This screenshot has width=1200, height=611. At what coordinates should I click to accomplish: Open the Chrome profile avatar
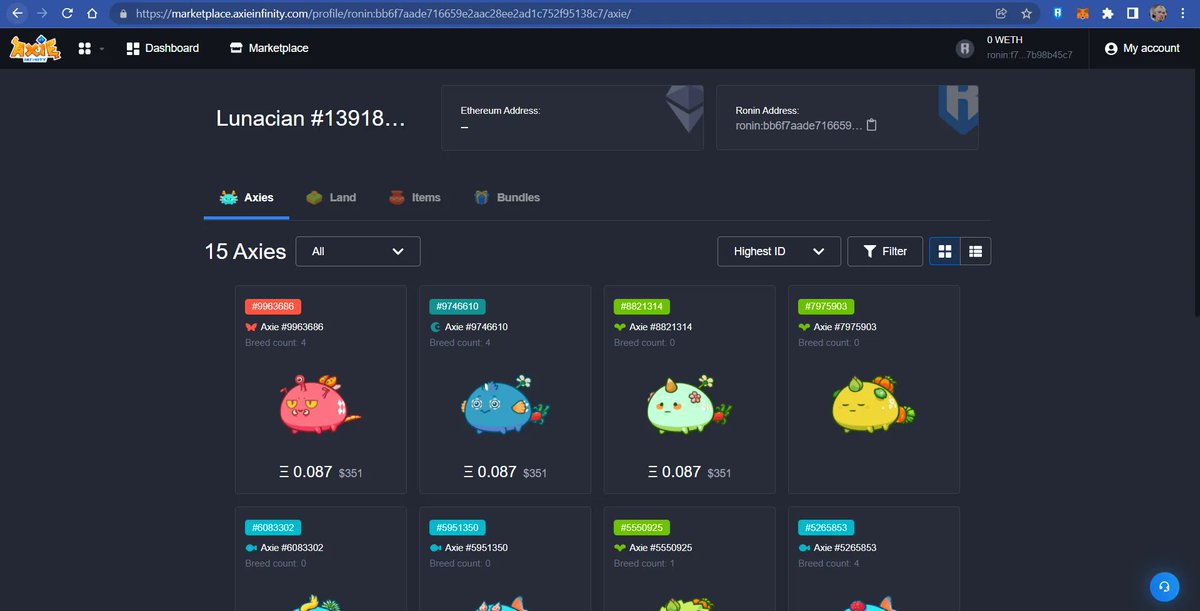1158,14
